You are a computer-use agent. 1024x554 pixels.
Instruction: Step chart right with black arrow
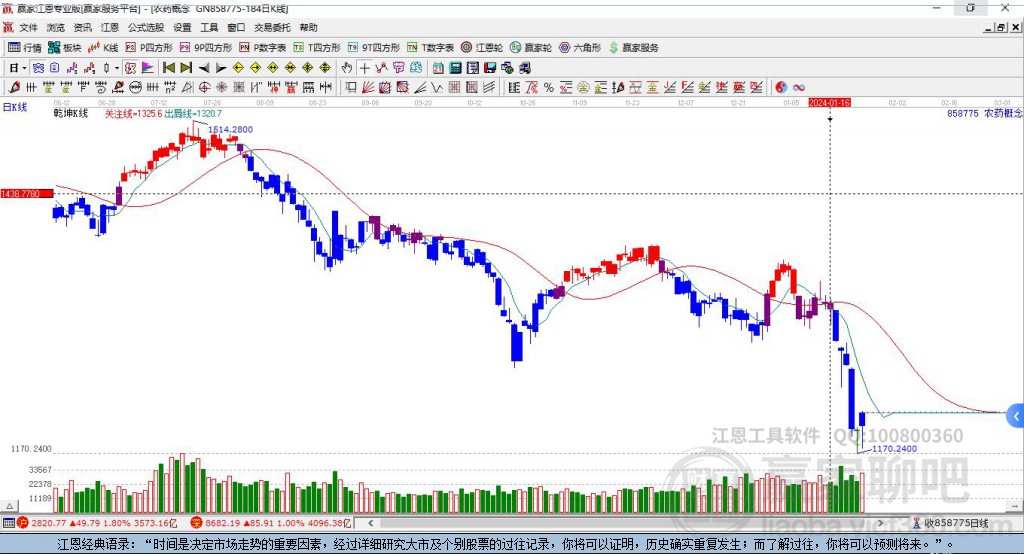pyautogui.click(x=221, y=68)
